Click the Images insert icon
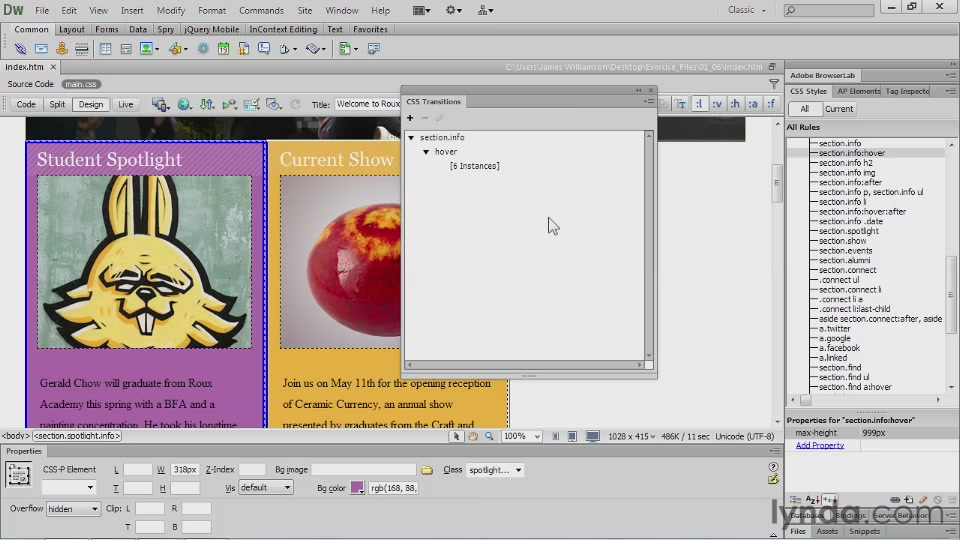 (x=149, y=48)
